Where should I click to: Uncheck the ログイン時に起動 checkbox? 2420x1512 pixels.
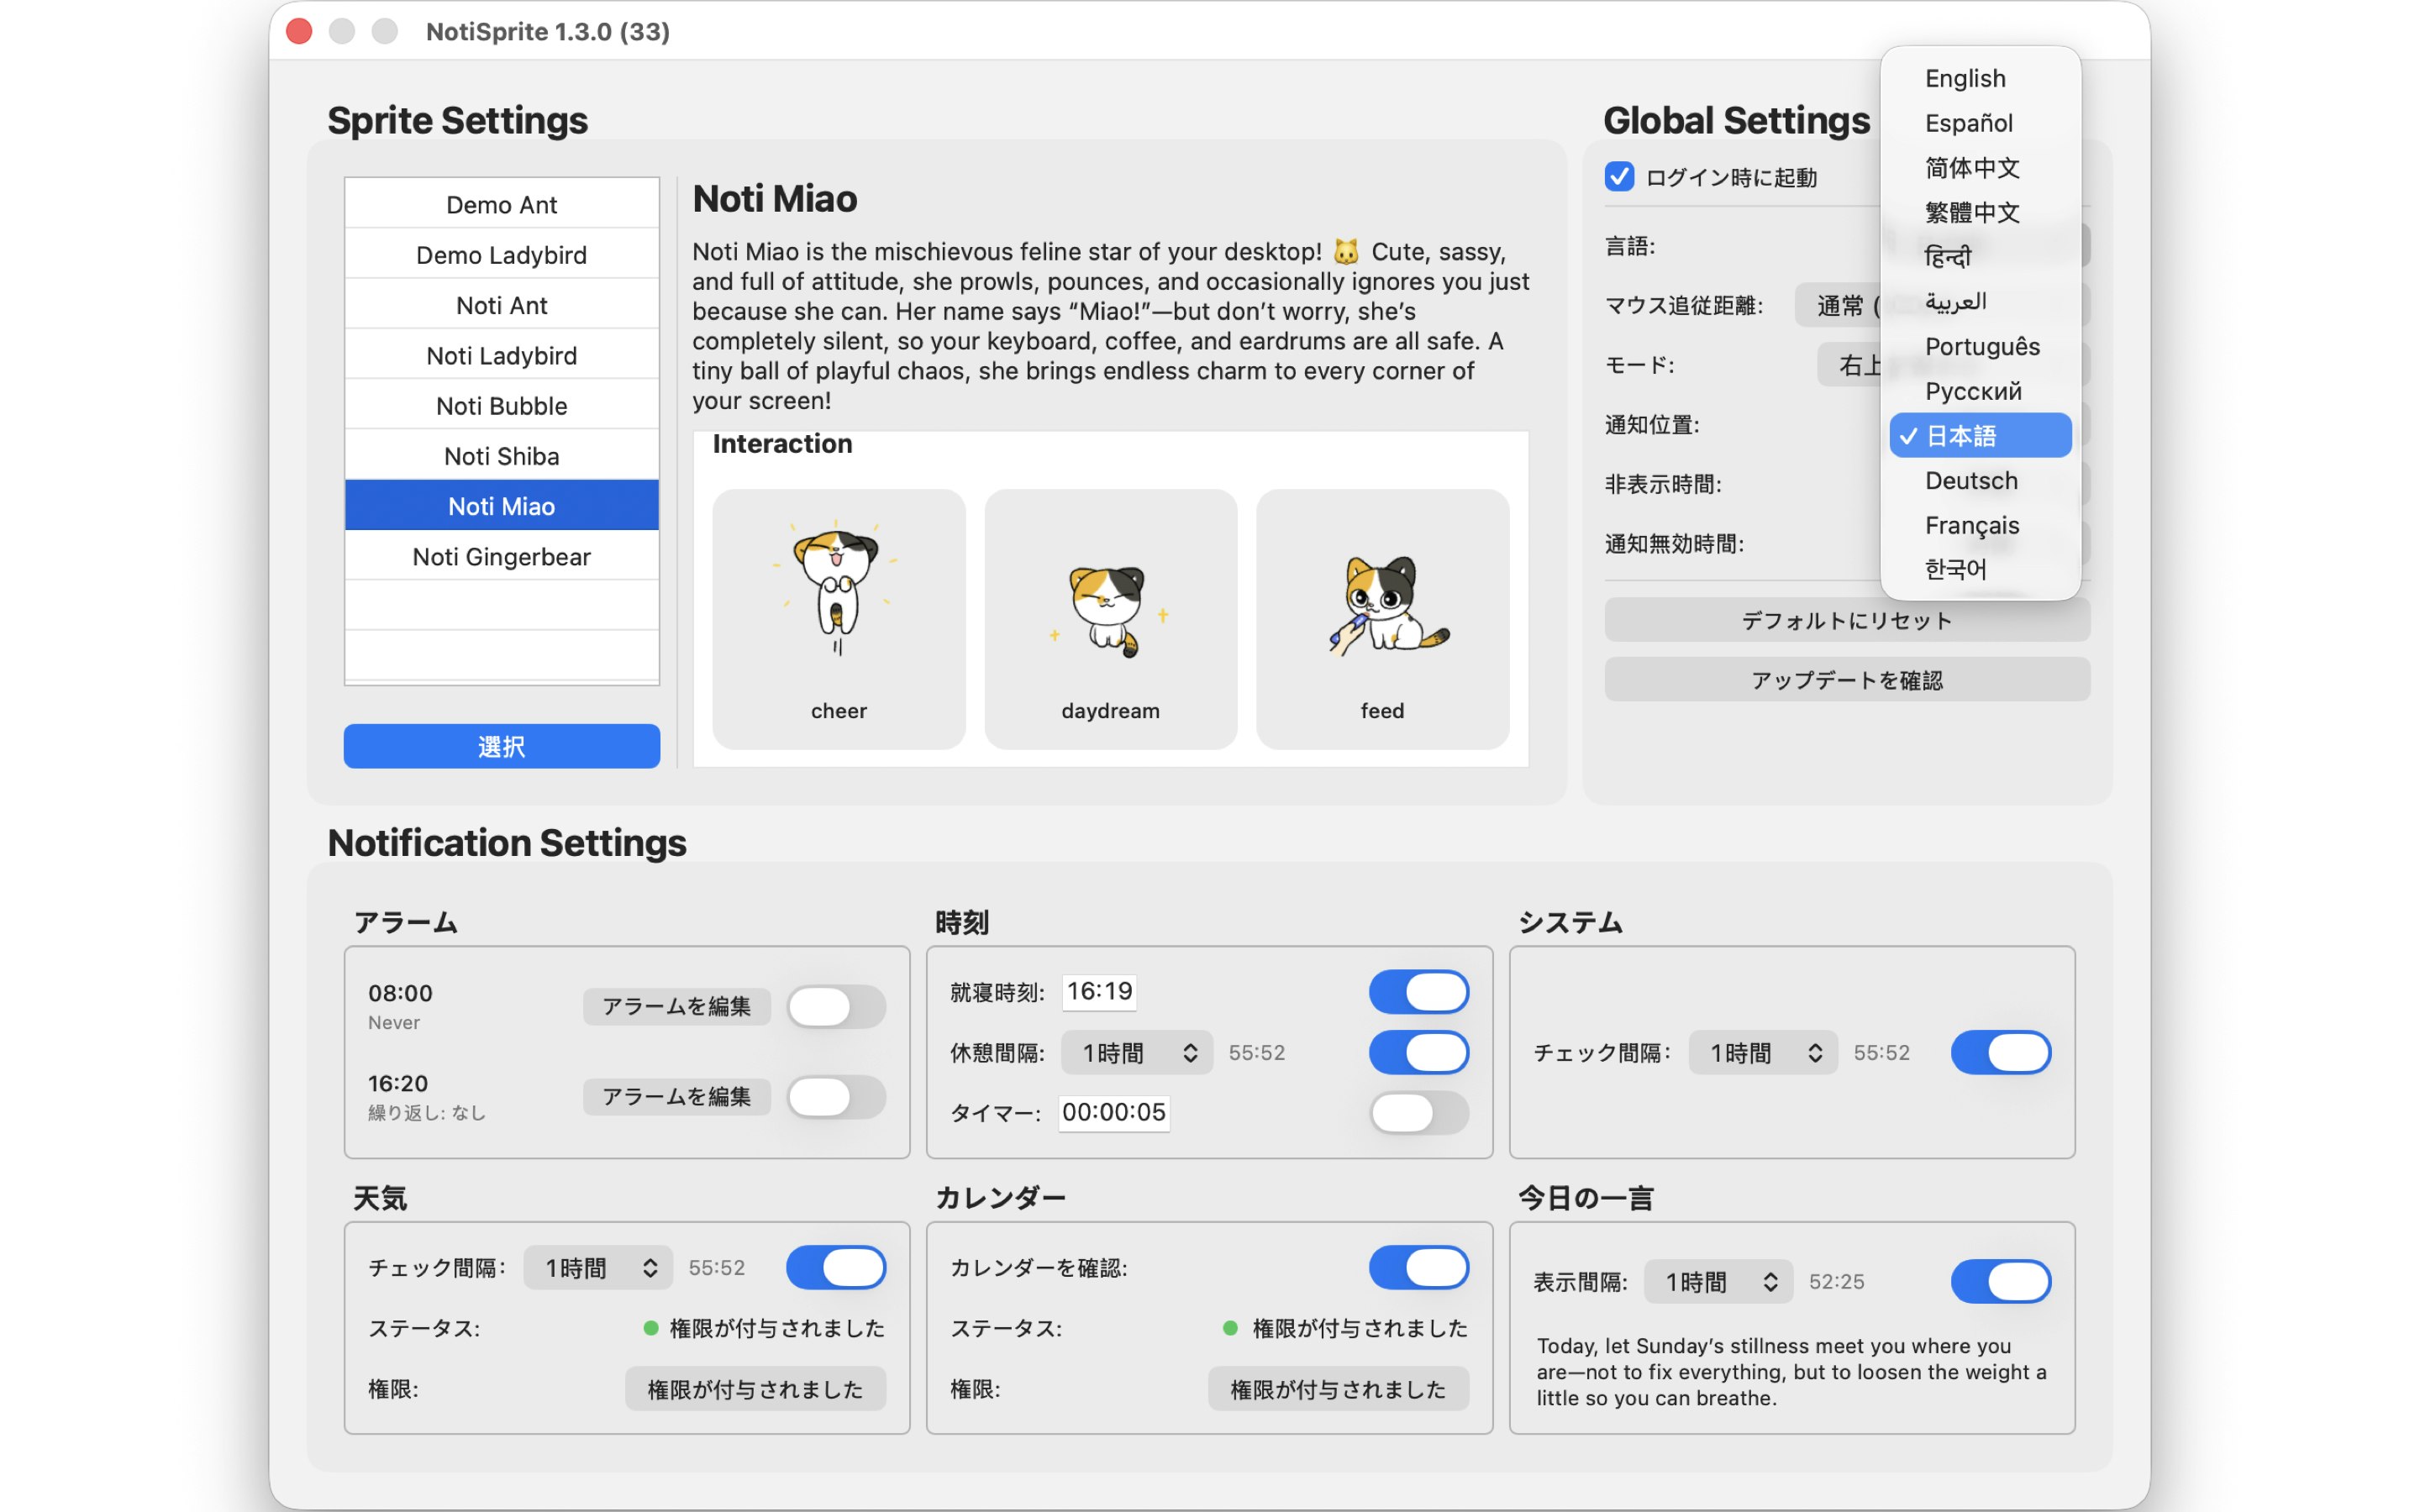[x=1620, y=177]
